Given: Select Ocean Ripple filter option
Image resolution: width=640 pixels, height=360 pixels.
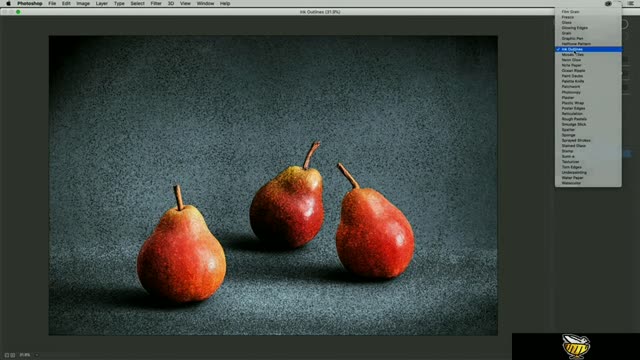Looking at the screenshot, I should [588, 71].
